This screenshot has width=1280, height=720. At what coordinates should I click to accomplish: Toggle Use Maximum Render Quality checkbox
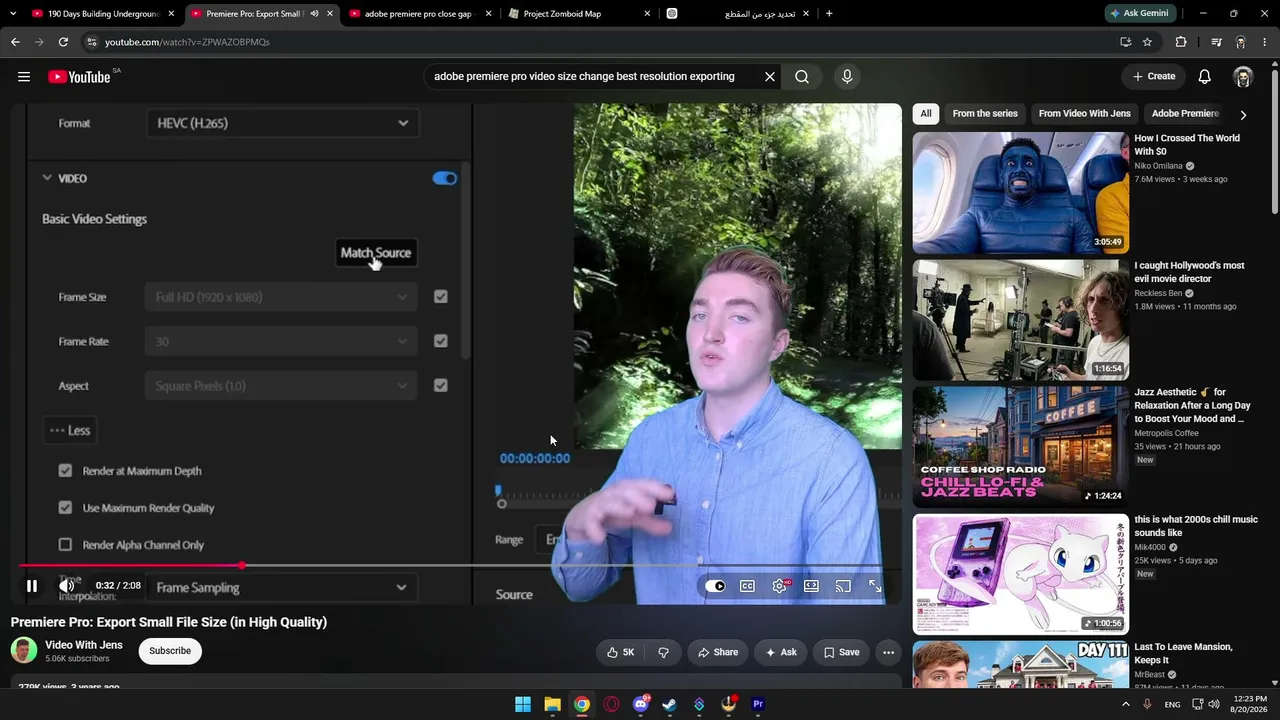tap(65, 507)
